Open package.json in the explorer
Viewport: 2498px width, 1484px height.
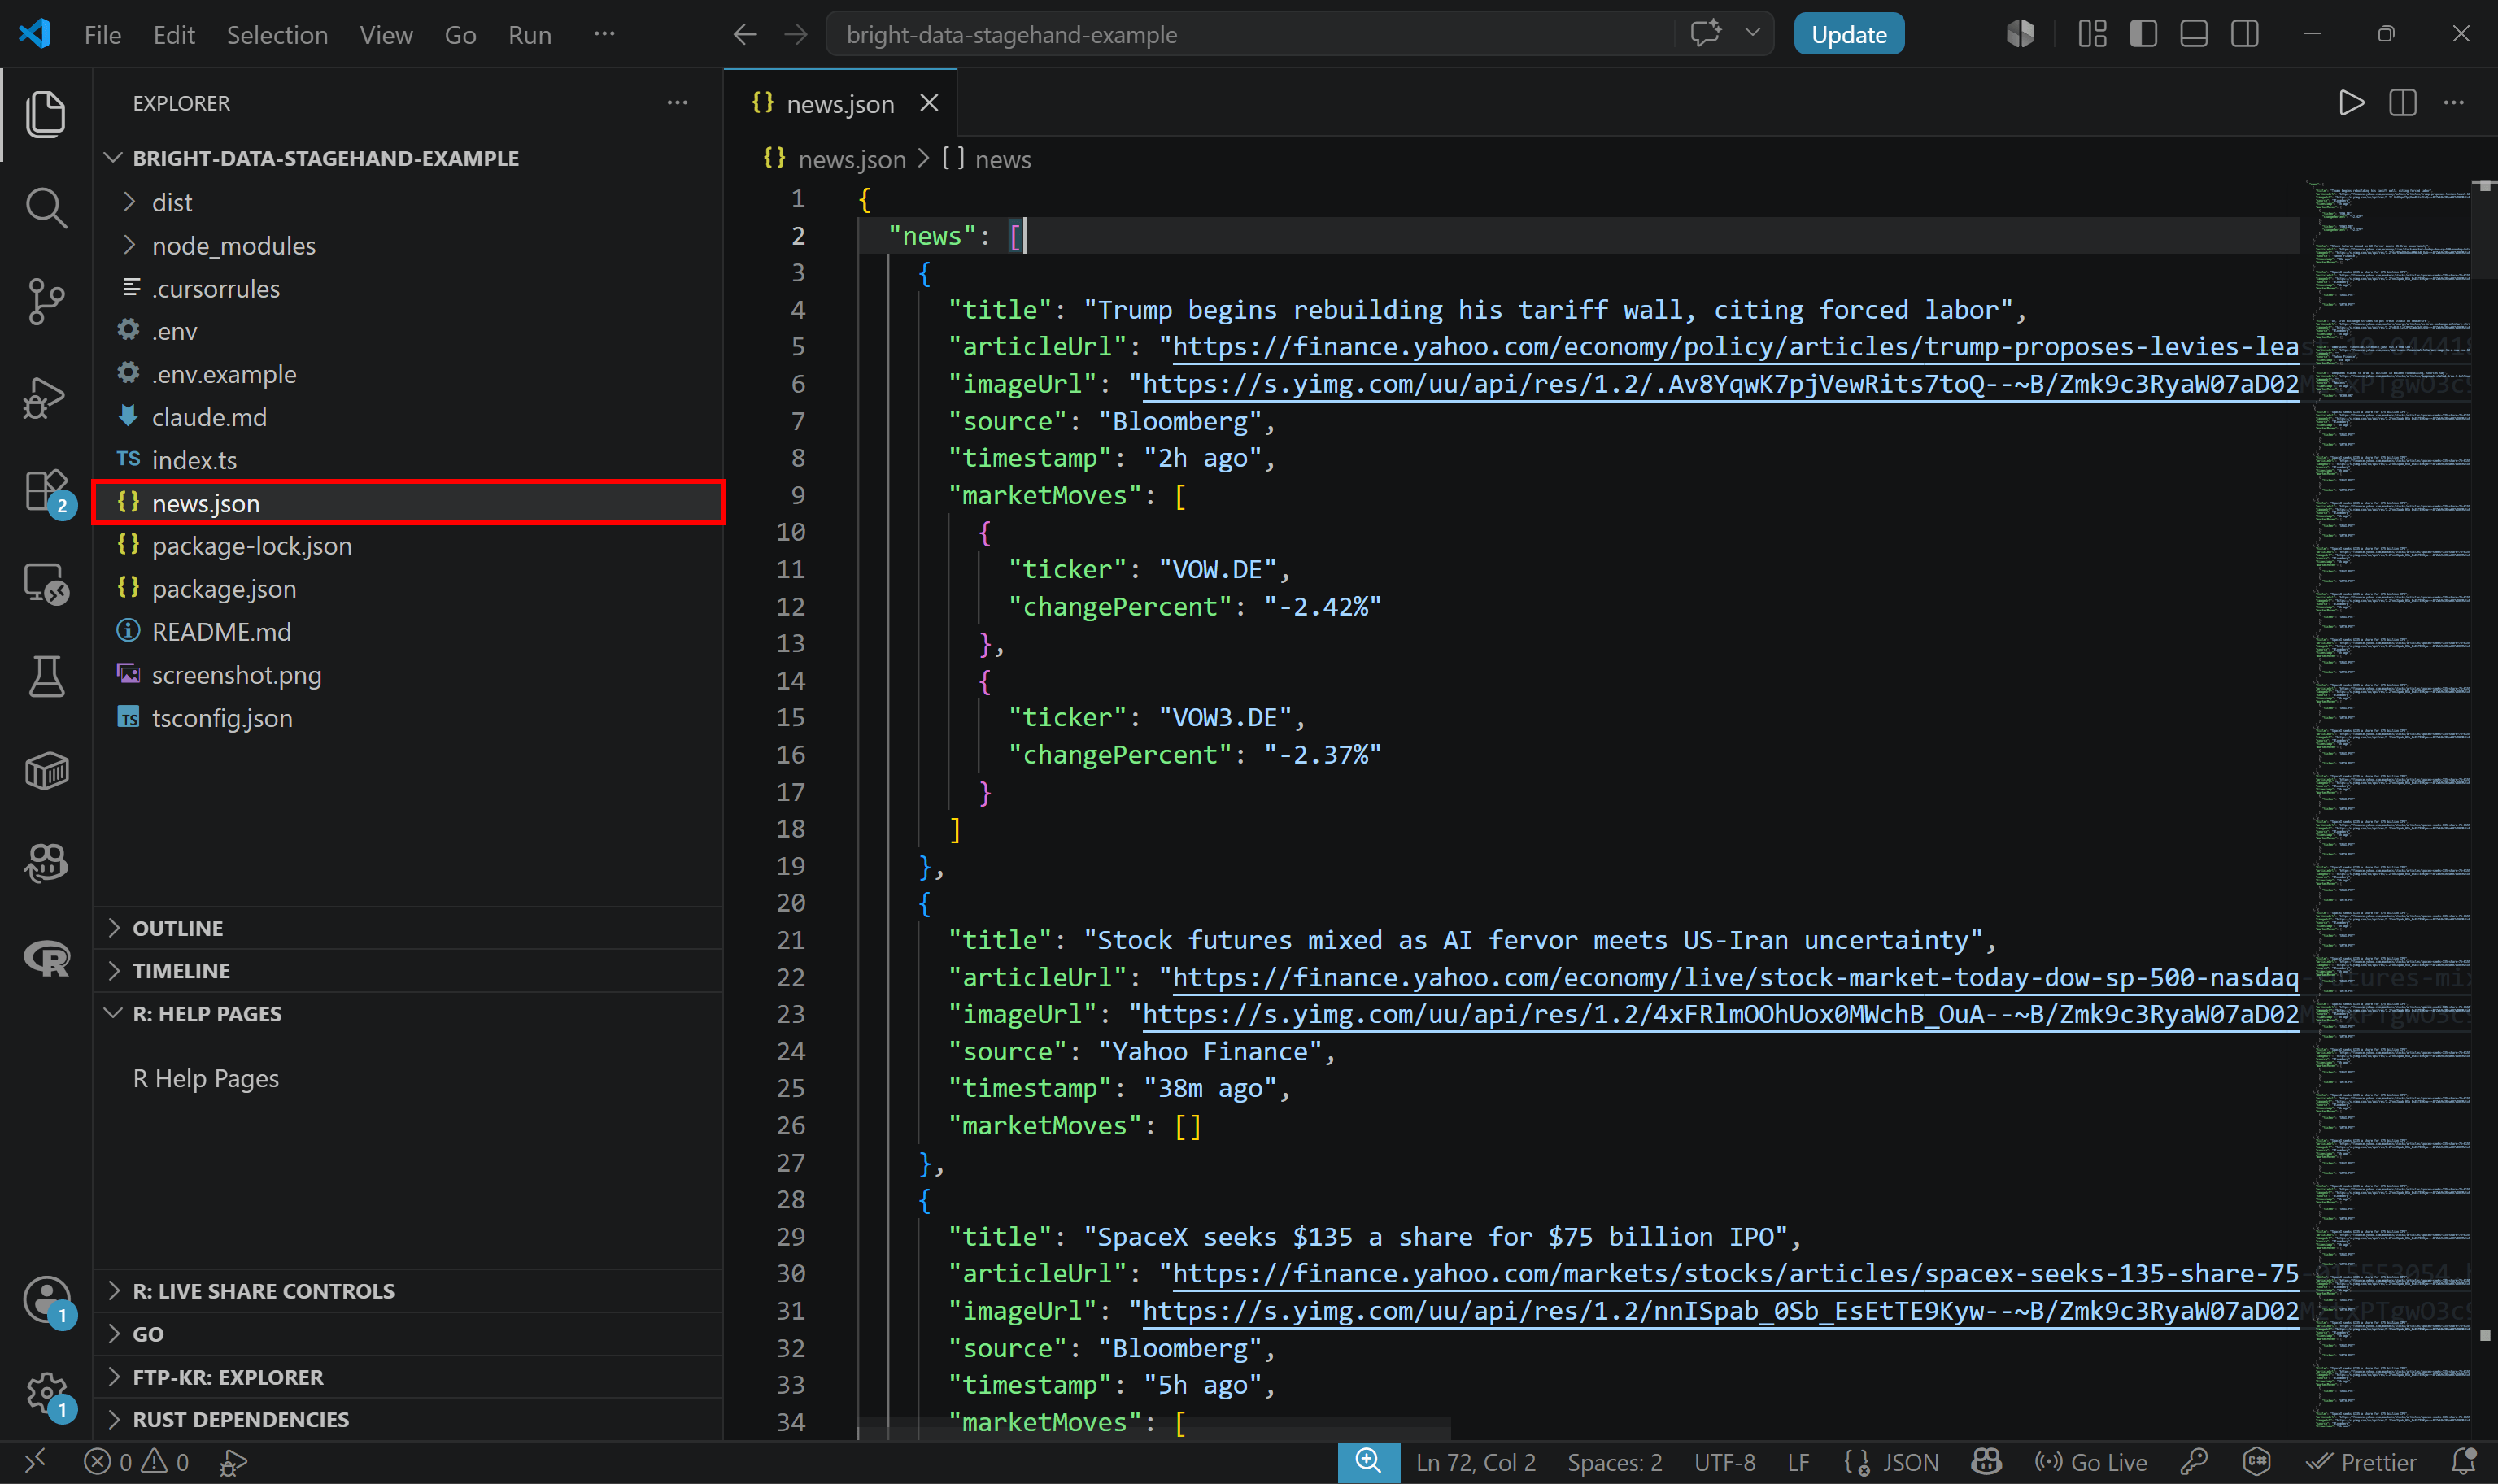tap(408, 589)
